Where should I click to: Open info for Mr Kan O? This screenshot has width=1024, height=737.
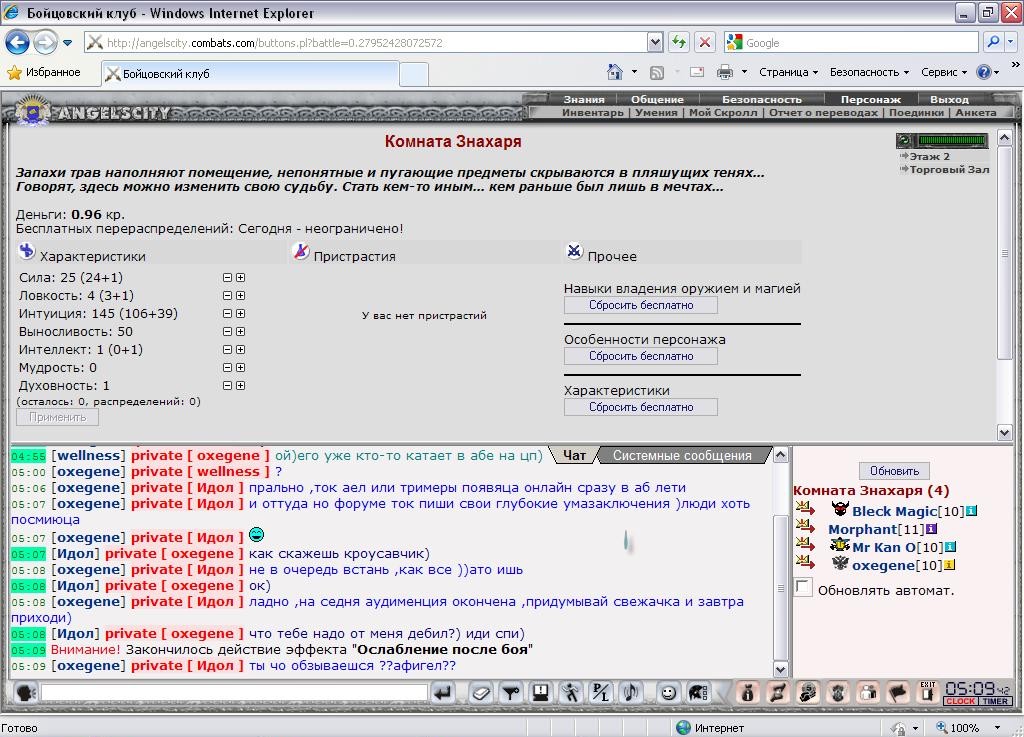pos(951,547)
